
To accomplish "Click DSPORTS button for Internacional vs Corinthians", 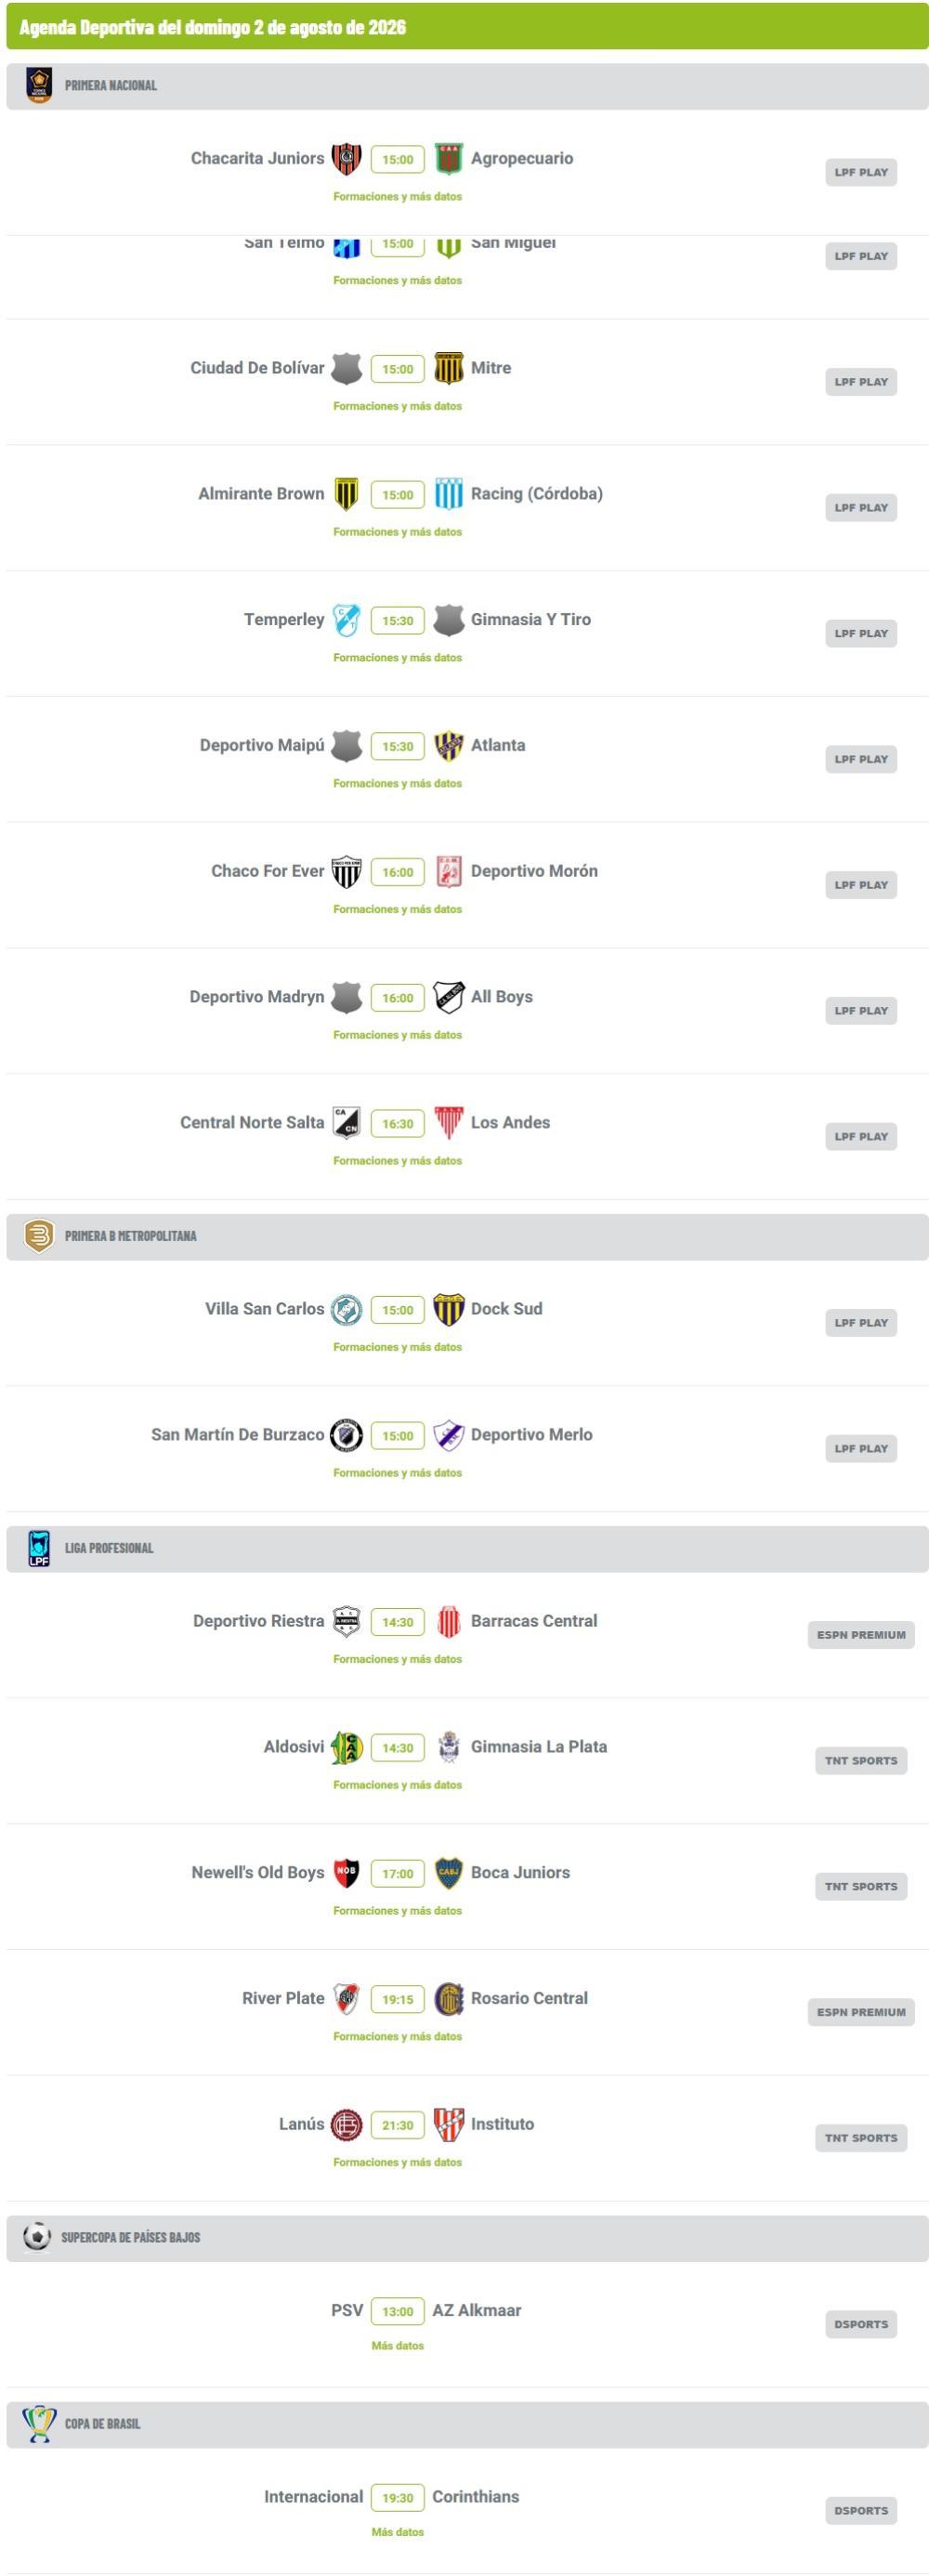I will tap(861, 2510).
